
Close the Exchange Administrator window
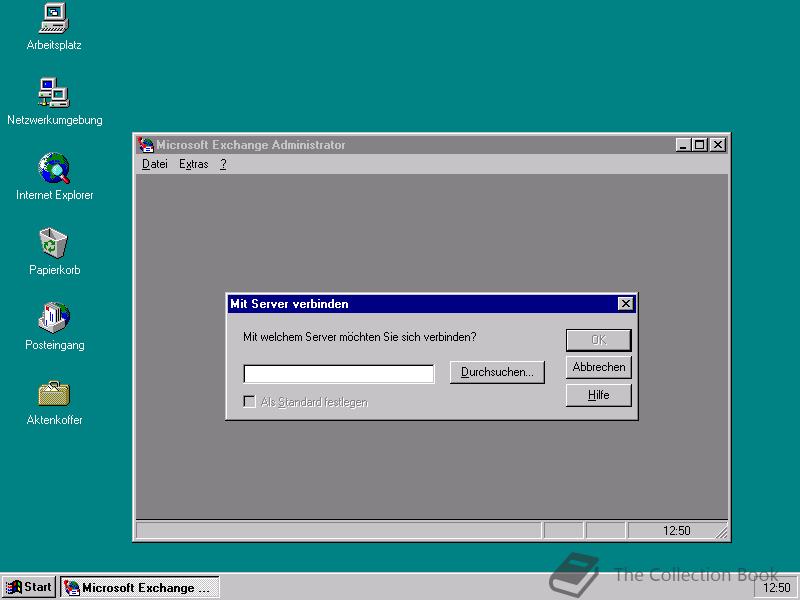click(717, 145)
